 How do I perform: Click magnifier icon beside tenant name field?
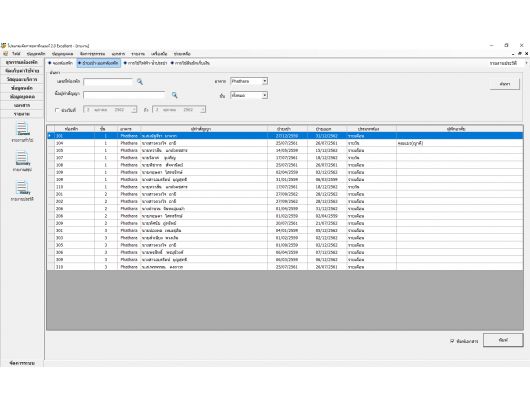click(174, 95)
